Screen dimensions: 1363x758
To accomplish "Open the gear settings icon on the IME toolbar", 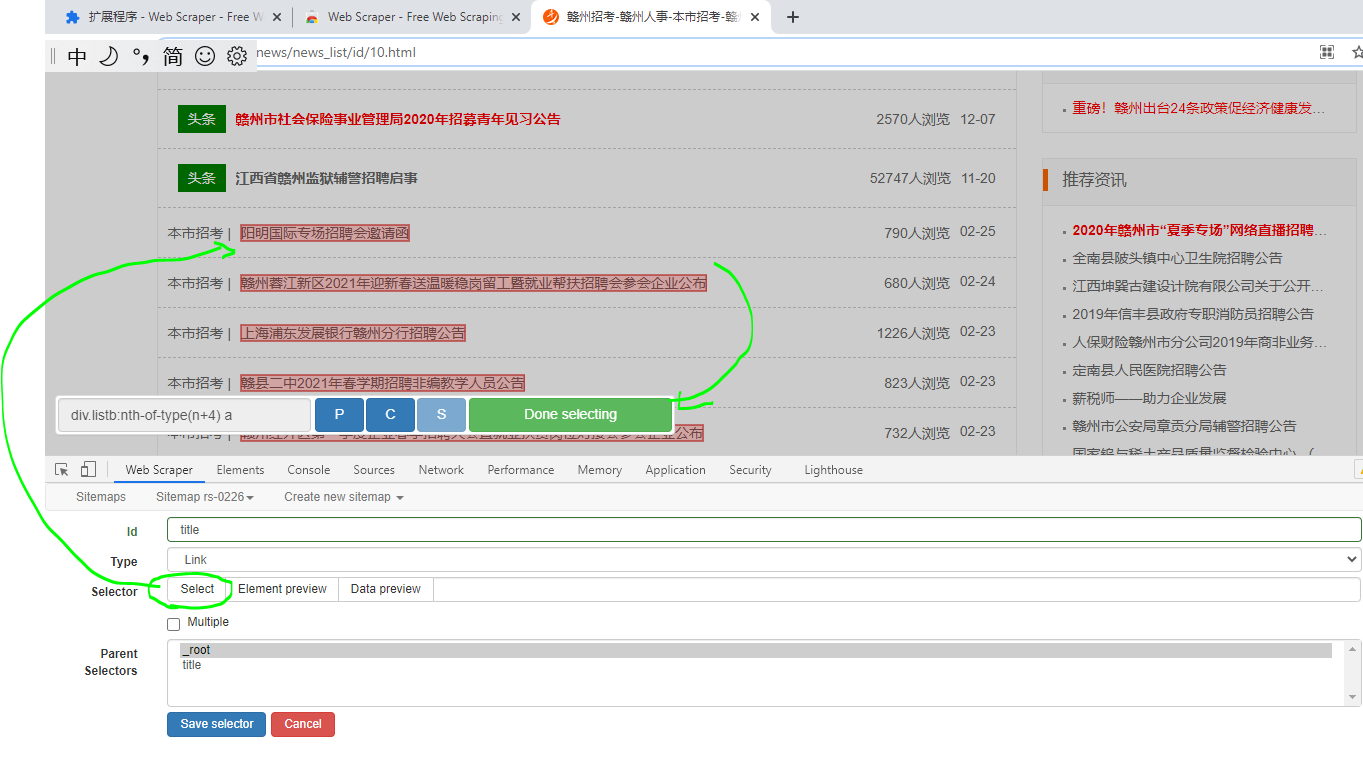I will [x=236, y=56].
